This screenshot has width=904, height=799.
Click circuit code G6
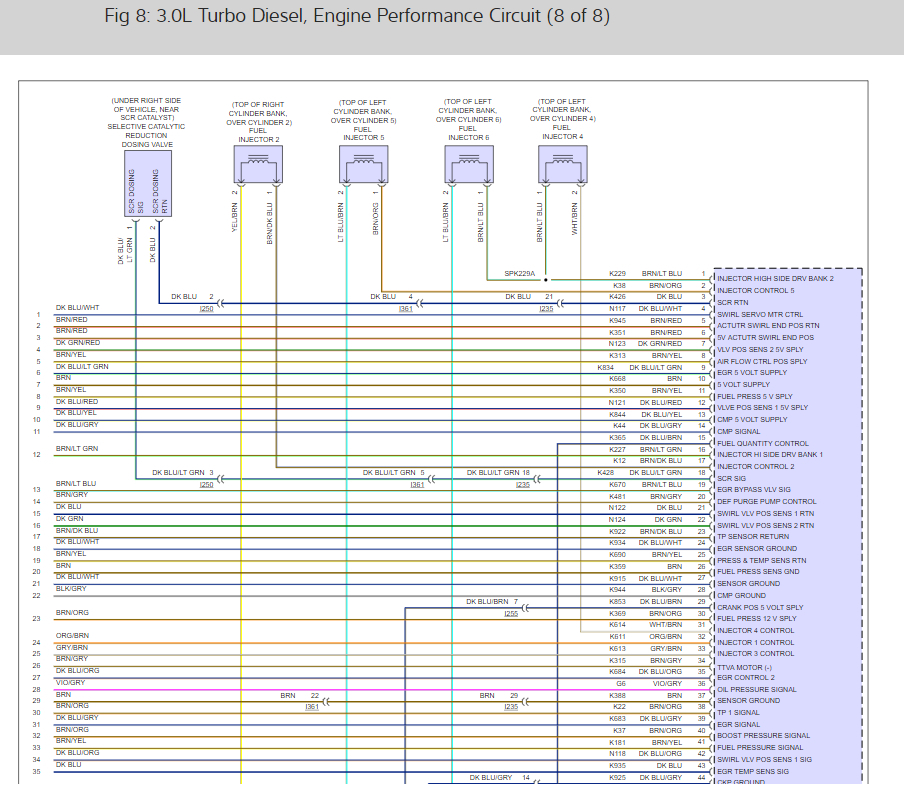click(621, 683)
